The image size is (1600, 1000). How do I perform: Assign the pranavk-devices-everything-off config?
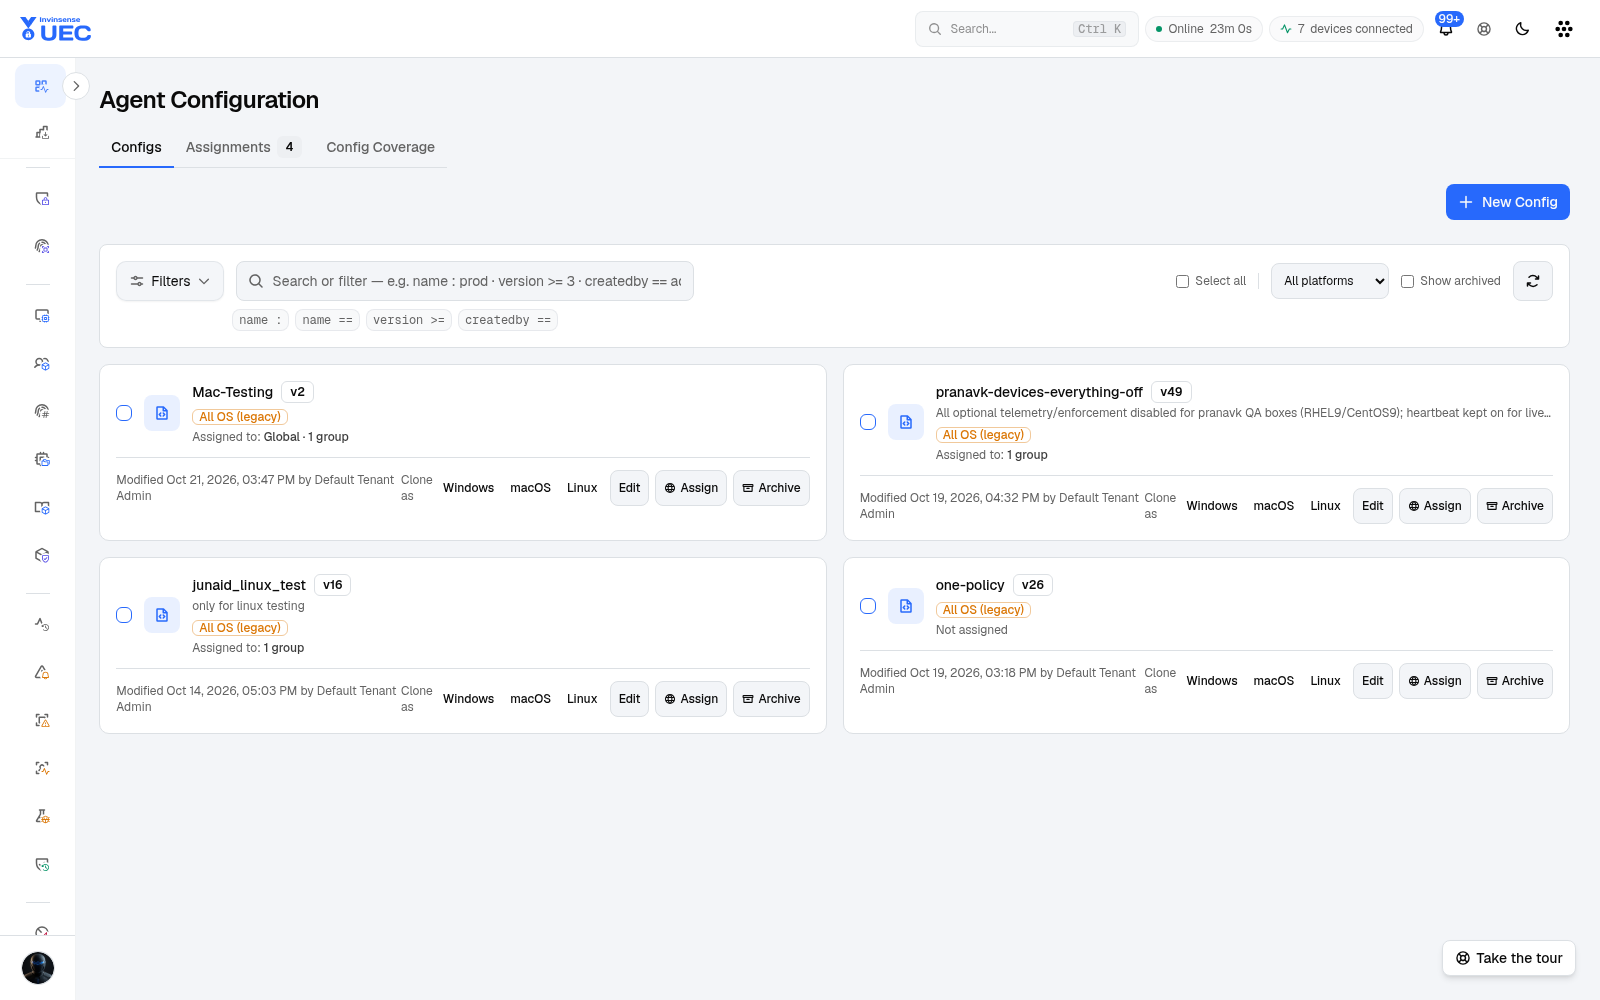point(1434,506)
